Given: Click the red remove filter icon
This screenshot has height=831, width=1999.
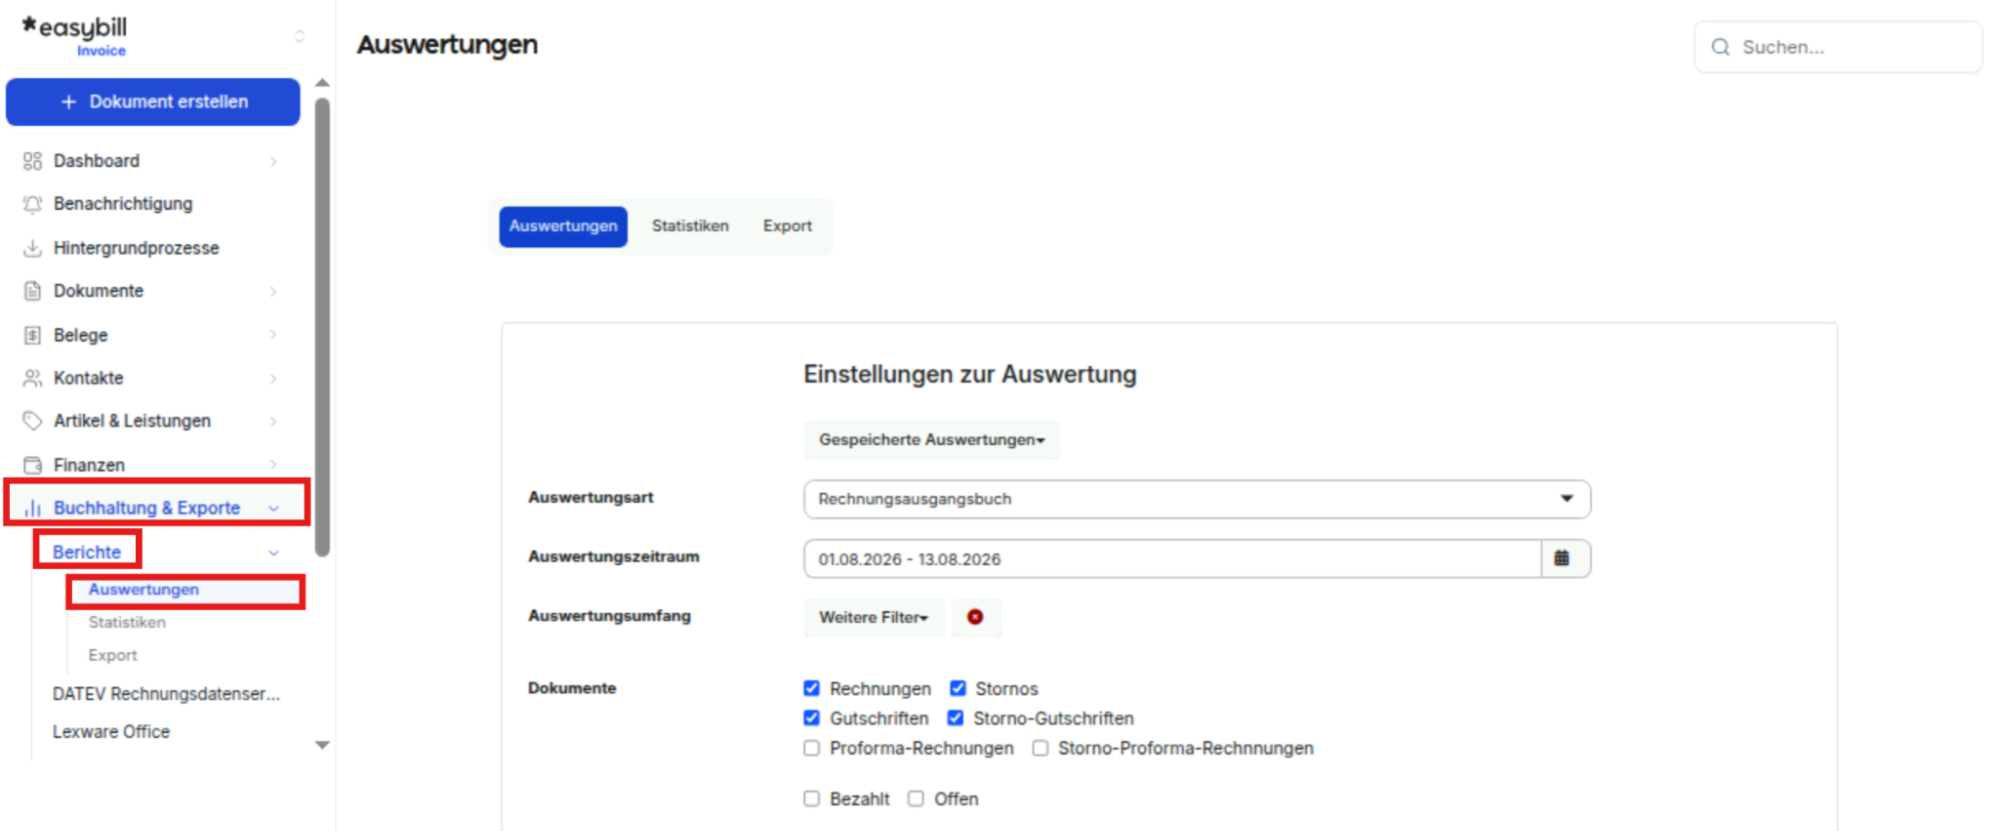Looking at the screenshot, I should point(975,617).
